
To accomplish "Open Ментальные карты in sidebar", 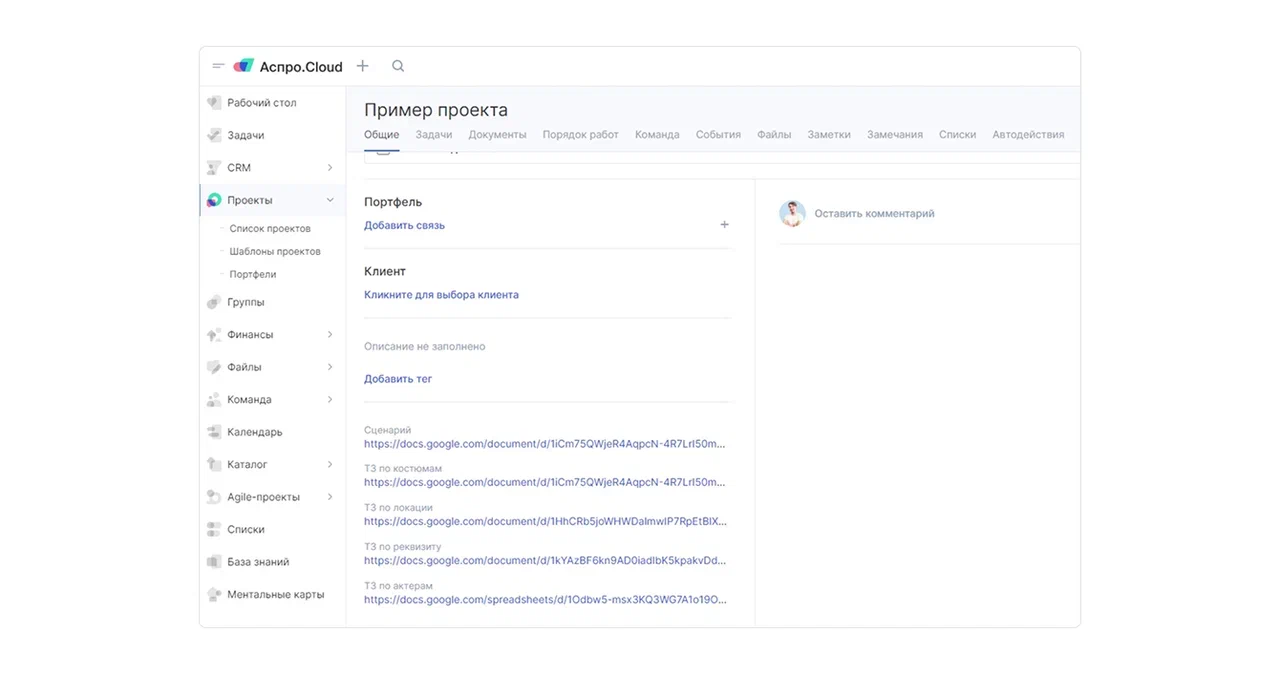I will pos(275,594).
